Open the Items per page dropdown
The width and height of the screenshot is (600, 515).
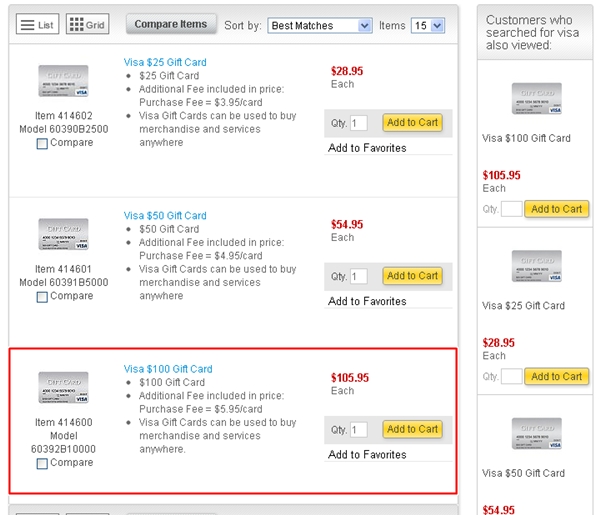point(428,26)
